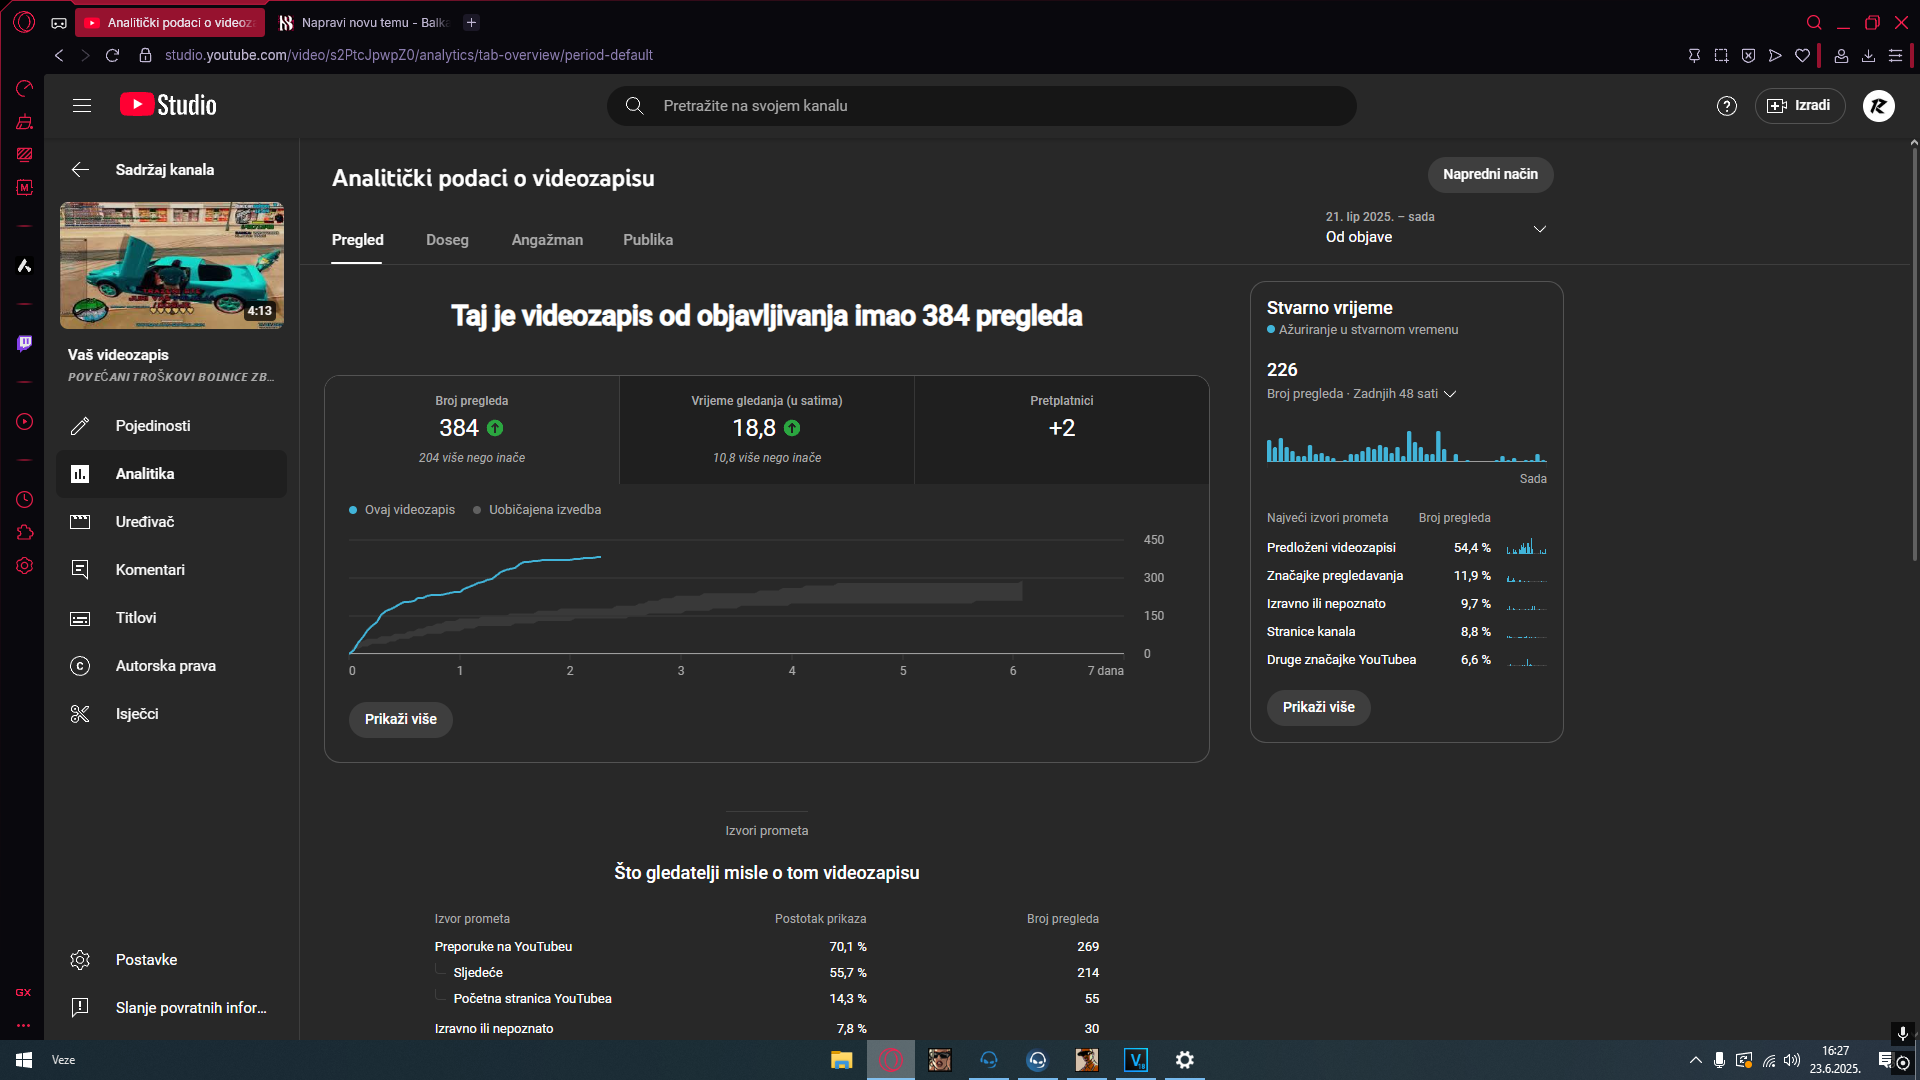Open the hamburger menu next to Studio logo
The image size is (1920, 1080).
82,105
